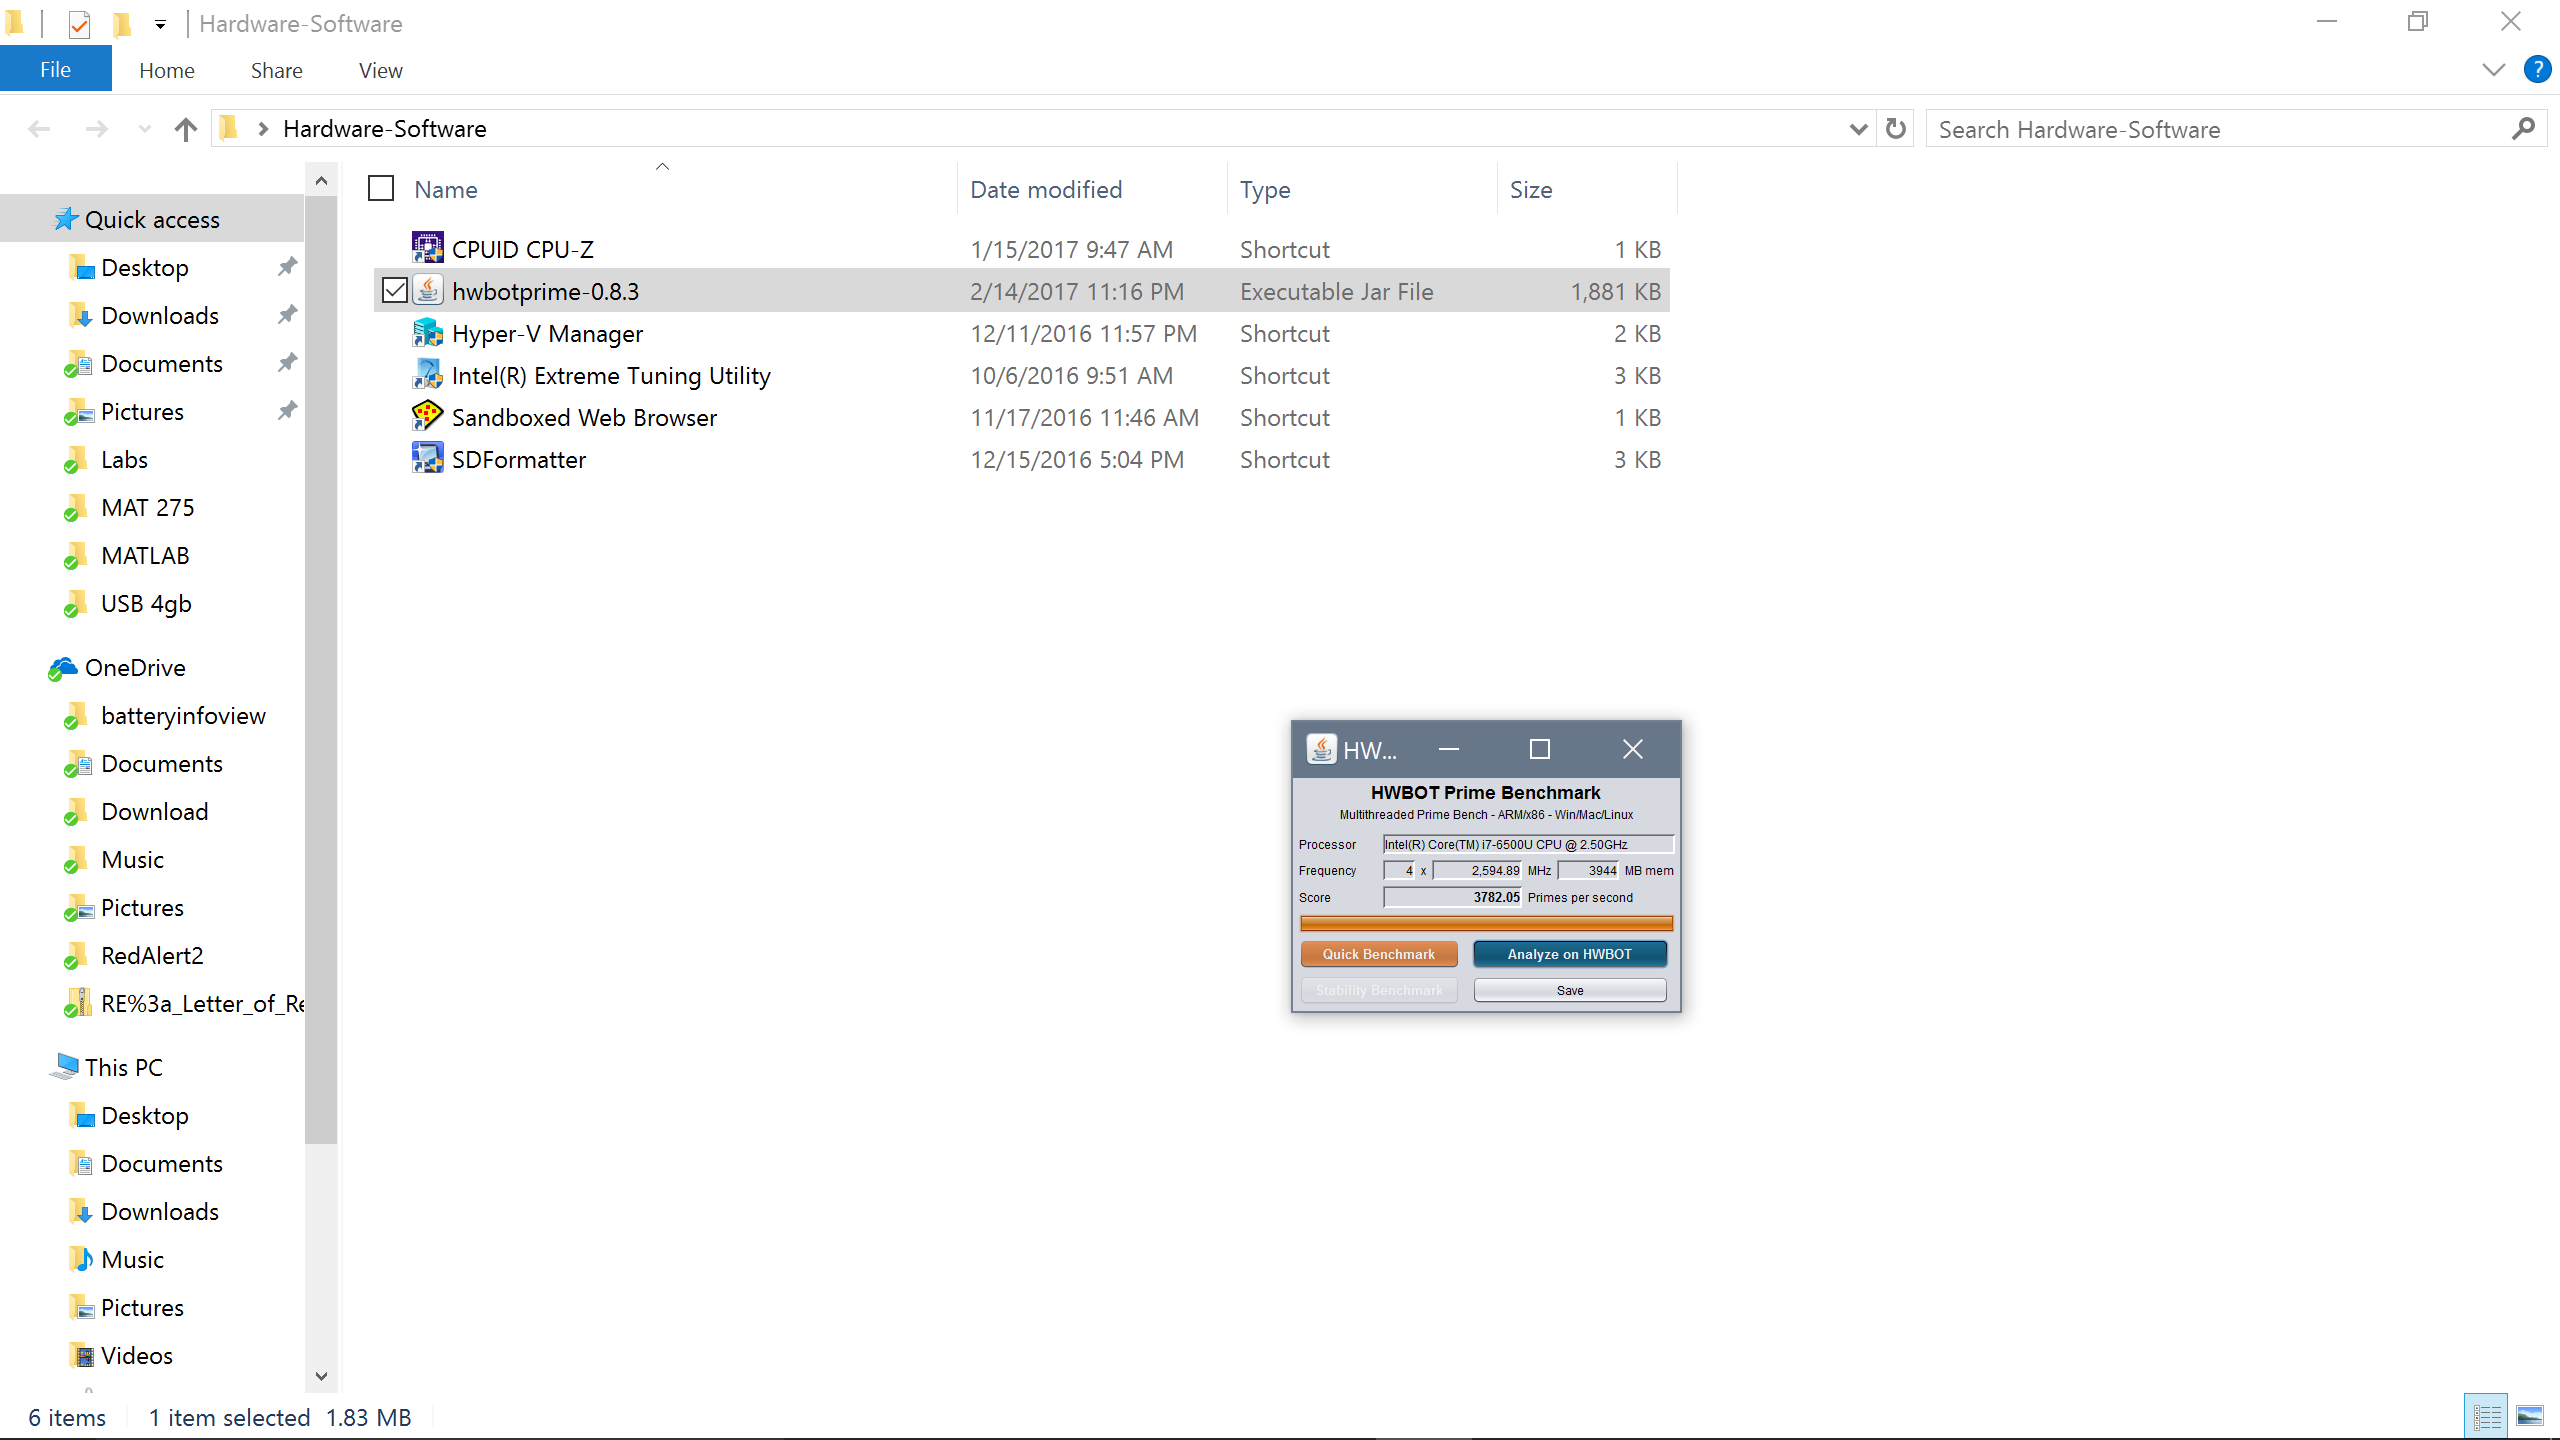Unpin Documents from Quick access
This screenshot has width=2560, height=1440.
288,363
